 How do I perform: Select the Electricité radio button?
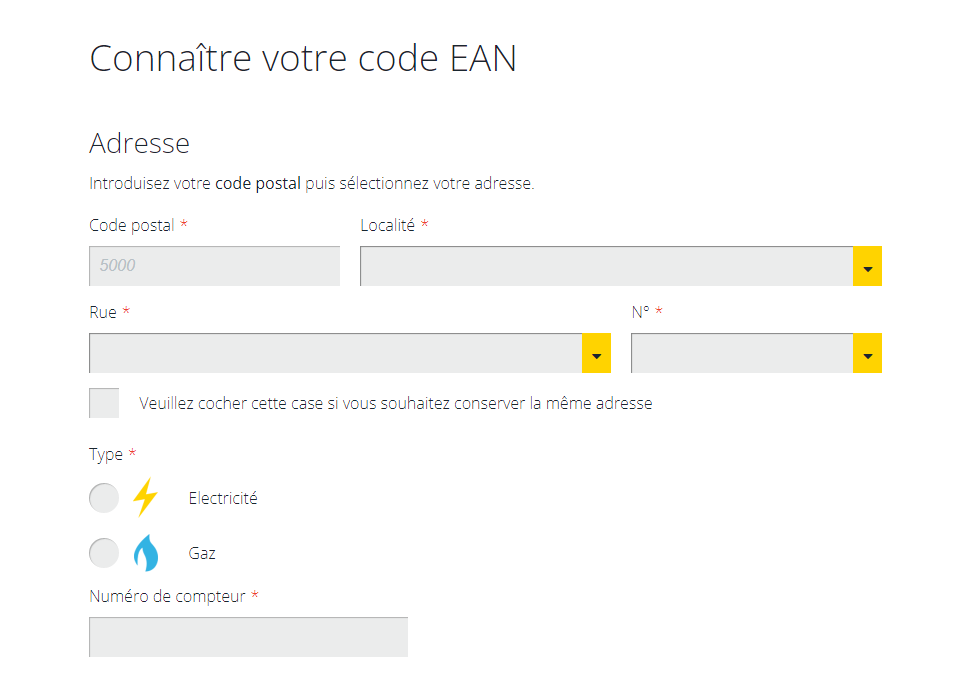tap(104, 498)
